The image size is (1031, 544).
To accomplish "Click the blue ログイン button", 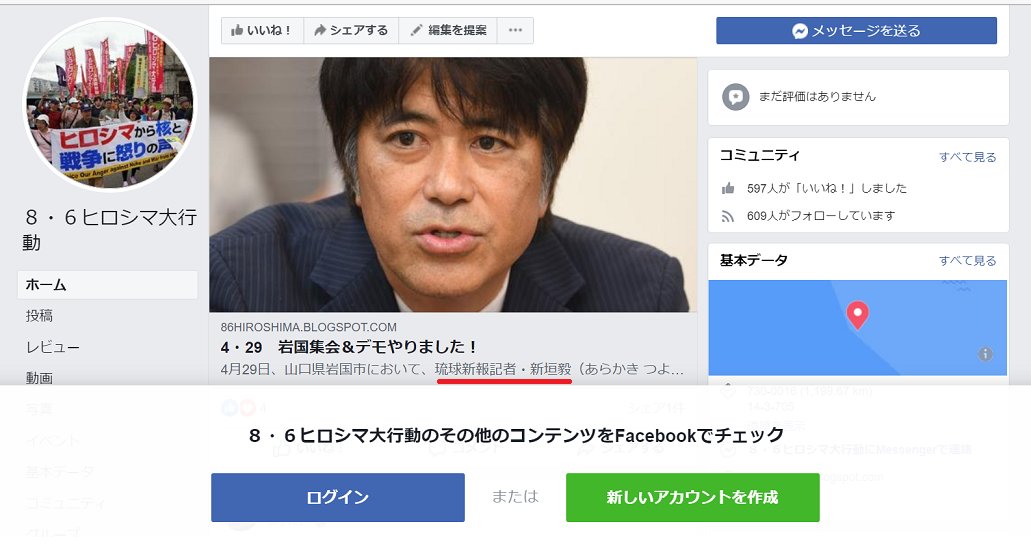I will (x=338, y=497).
